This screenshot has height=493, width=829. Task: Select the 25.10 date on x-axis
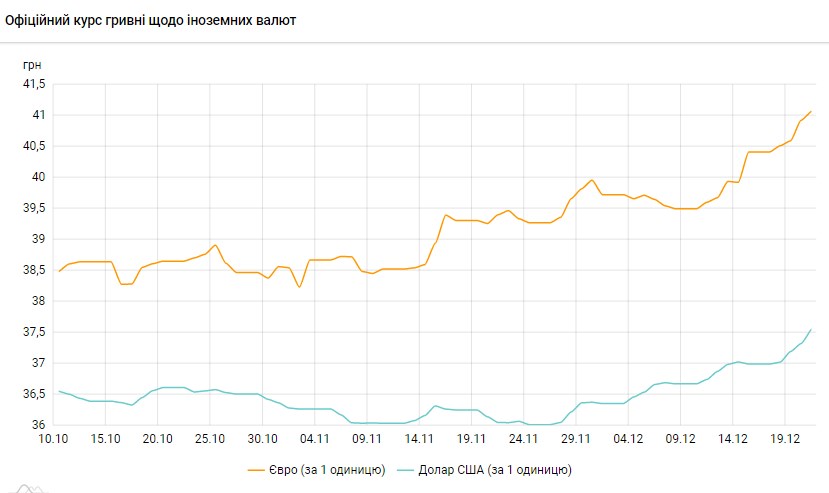pos(210,438)
